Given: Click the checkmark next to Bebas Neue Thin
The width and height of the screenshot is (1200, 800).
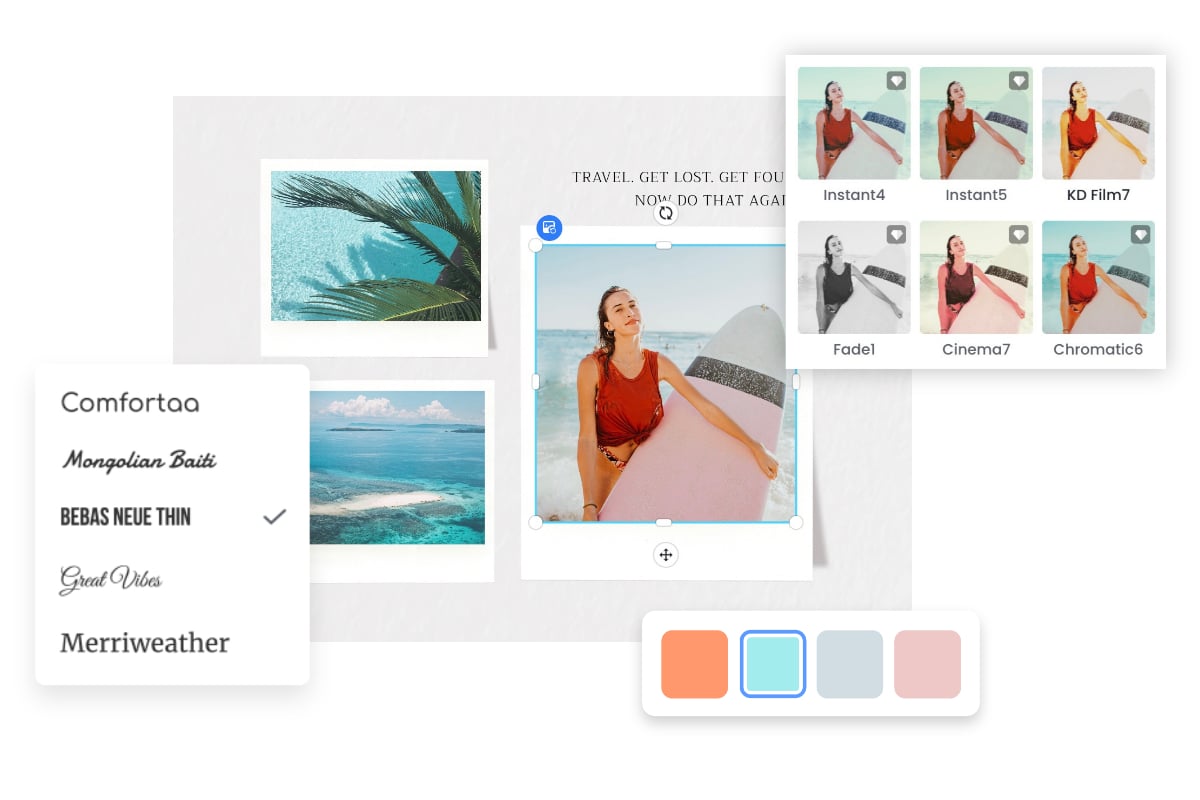Looking at the screenshot, I should (274, 517).
